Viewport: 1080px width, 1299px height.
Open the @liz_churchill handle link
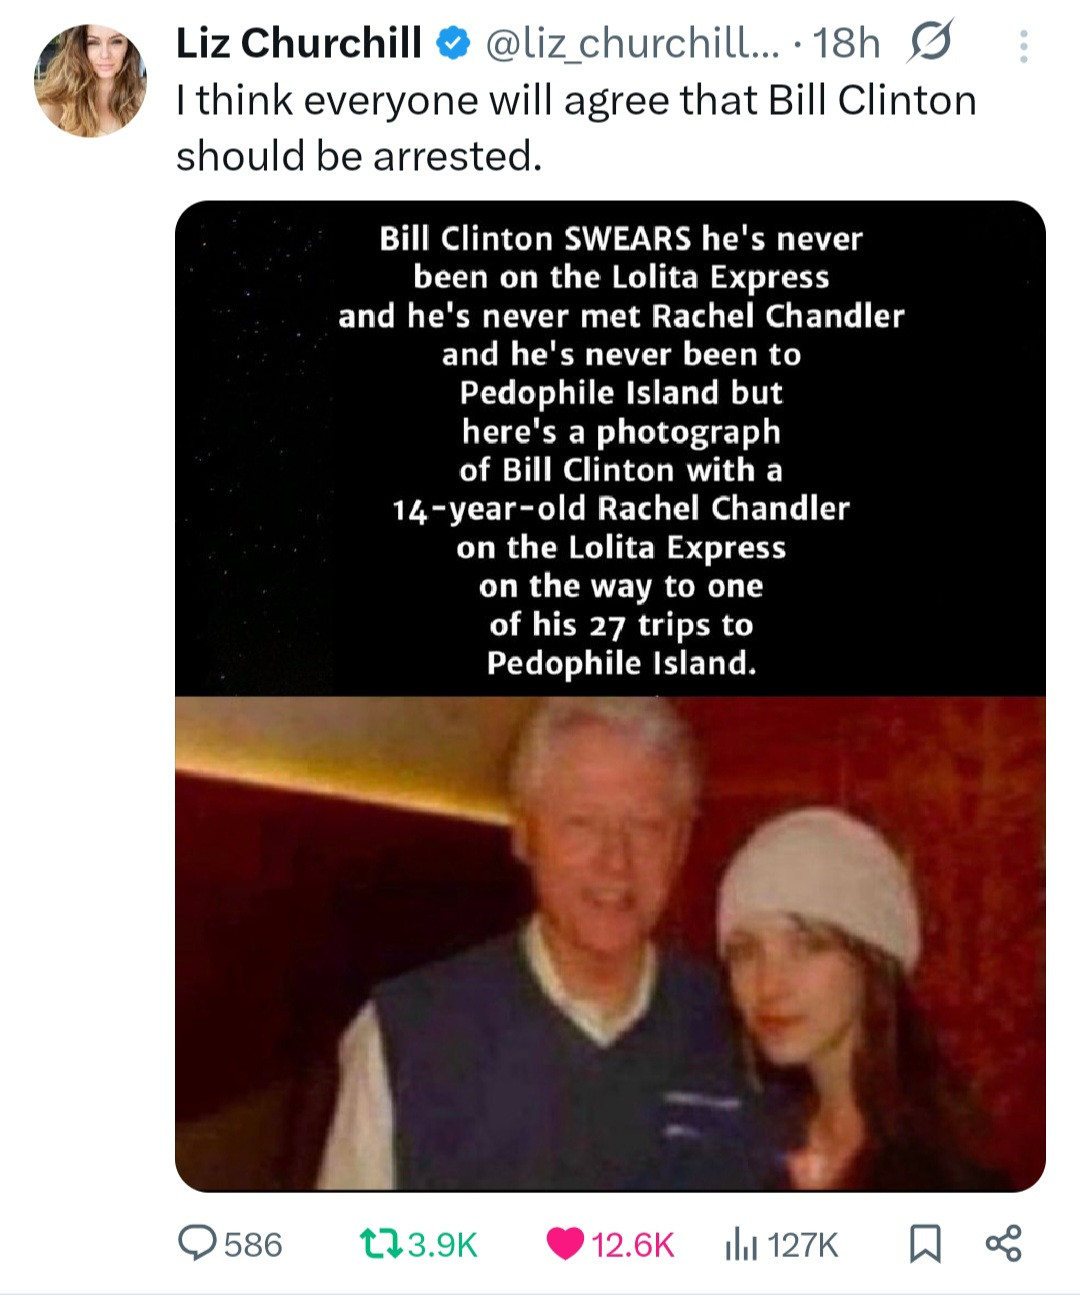coord(632,43)
